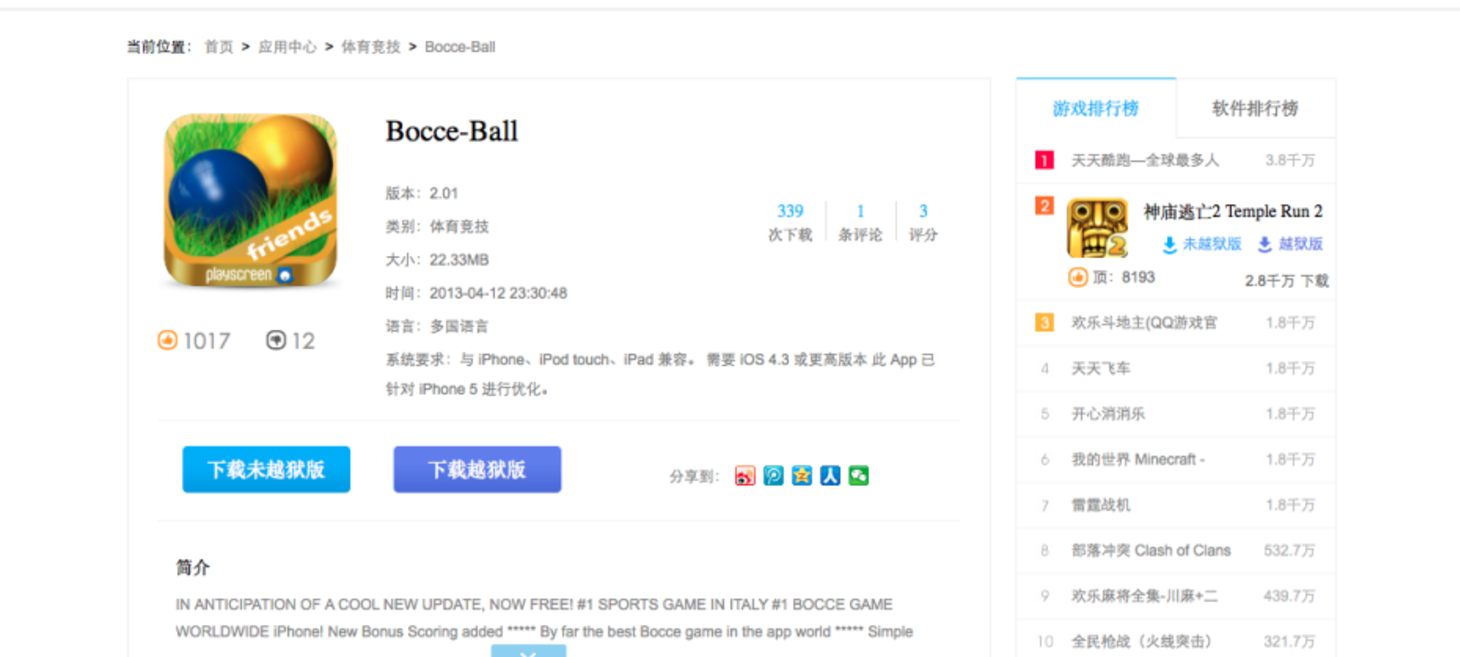Click 439.7万 beside 欢乐麻将全集
This screenshot has width=1460, height=657.
[1290, 596]
